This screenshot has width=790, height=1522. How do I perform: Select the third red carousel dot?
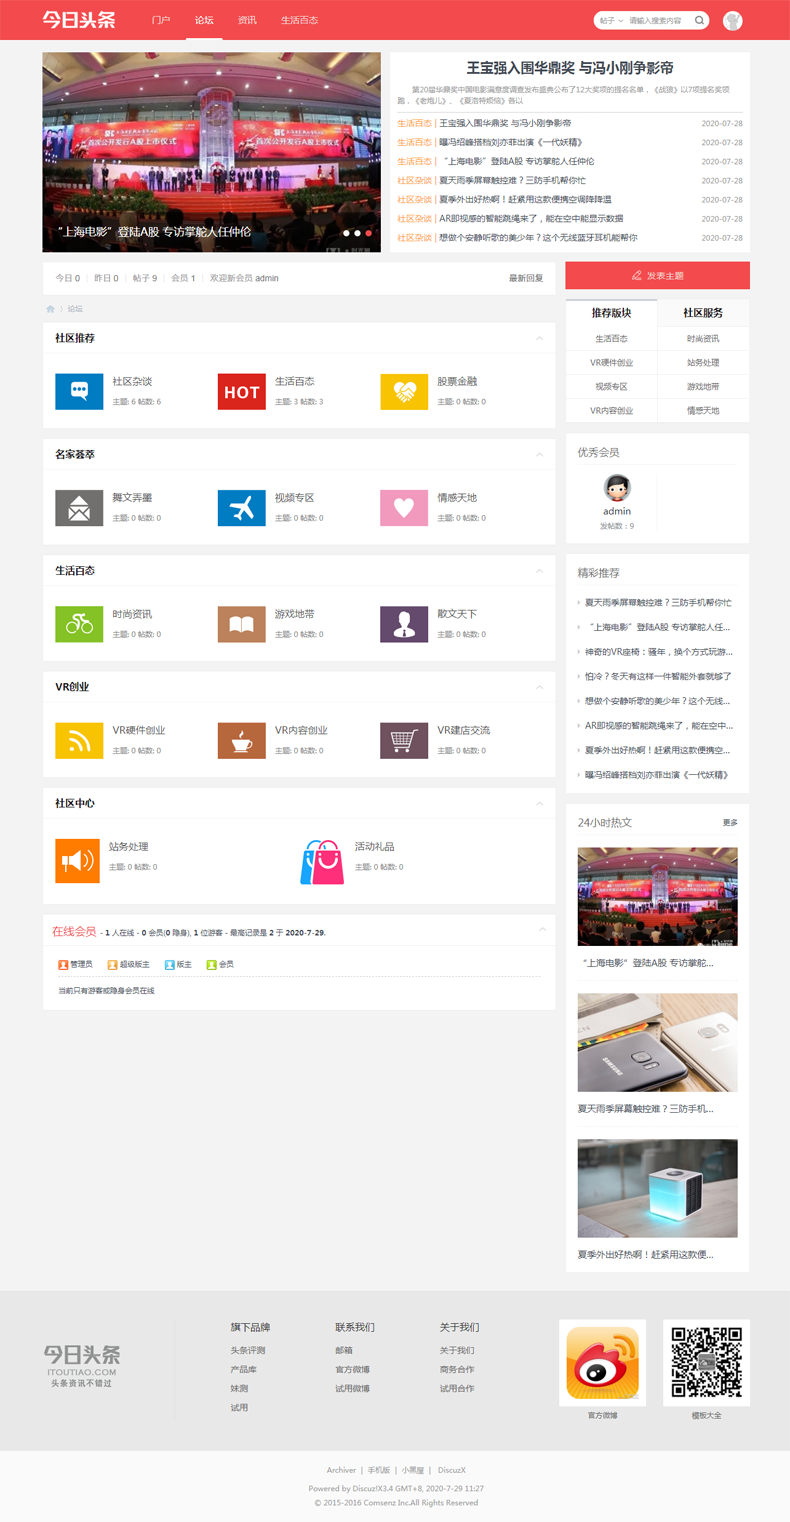(x=368, y=233)
